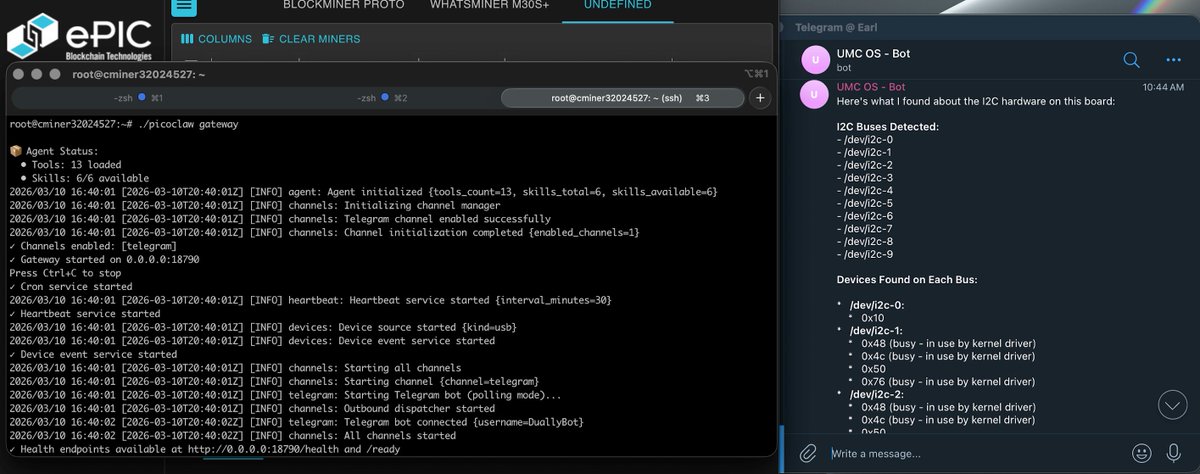Screen dimensions: 1200x474
Task: Click the UMC OS - Bot avatar in the header
Action: [817, 60]
